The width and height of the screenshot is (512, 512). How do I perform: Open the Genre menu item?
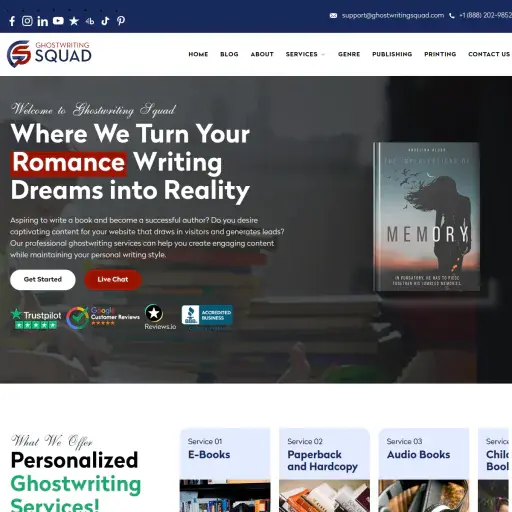(349, 54)
